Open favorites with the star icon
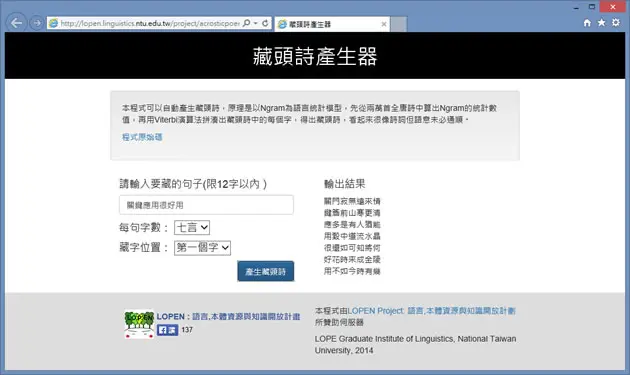The height and width of the screenshot is (375, 630). 601,23
